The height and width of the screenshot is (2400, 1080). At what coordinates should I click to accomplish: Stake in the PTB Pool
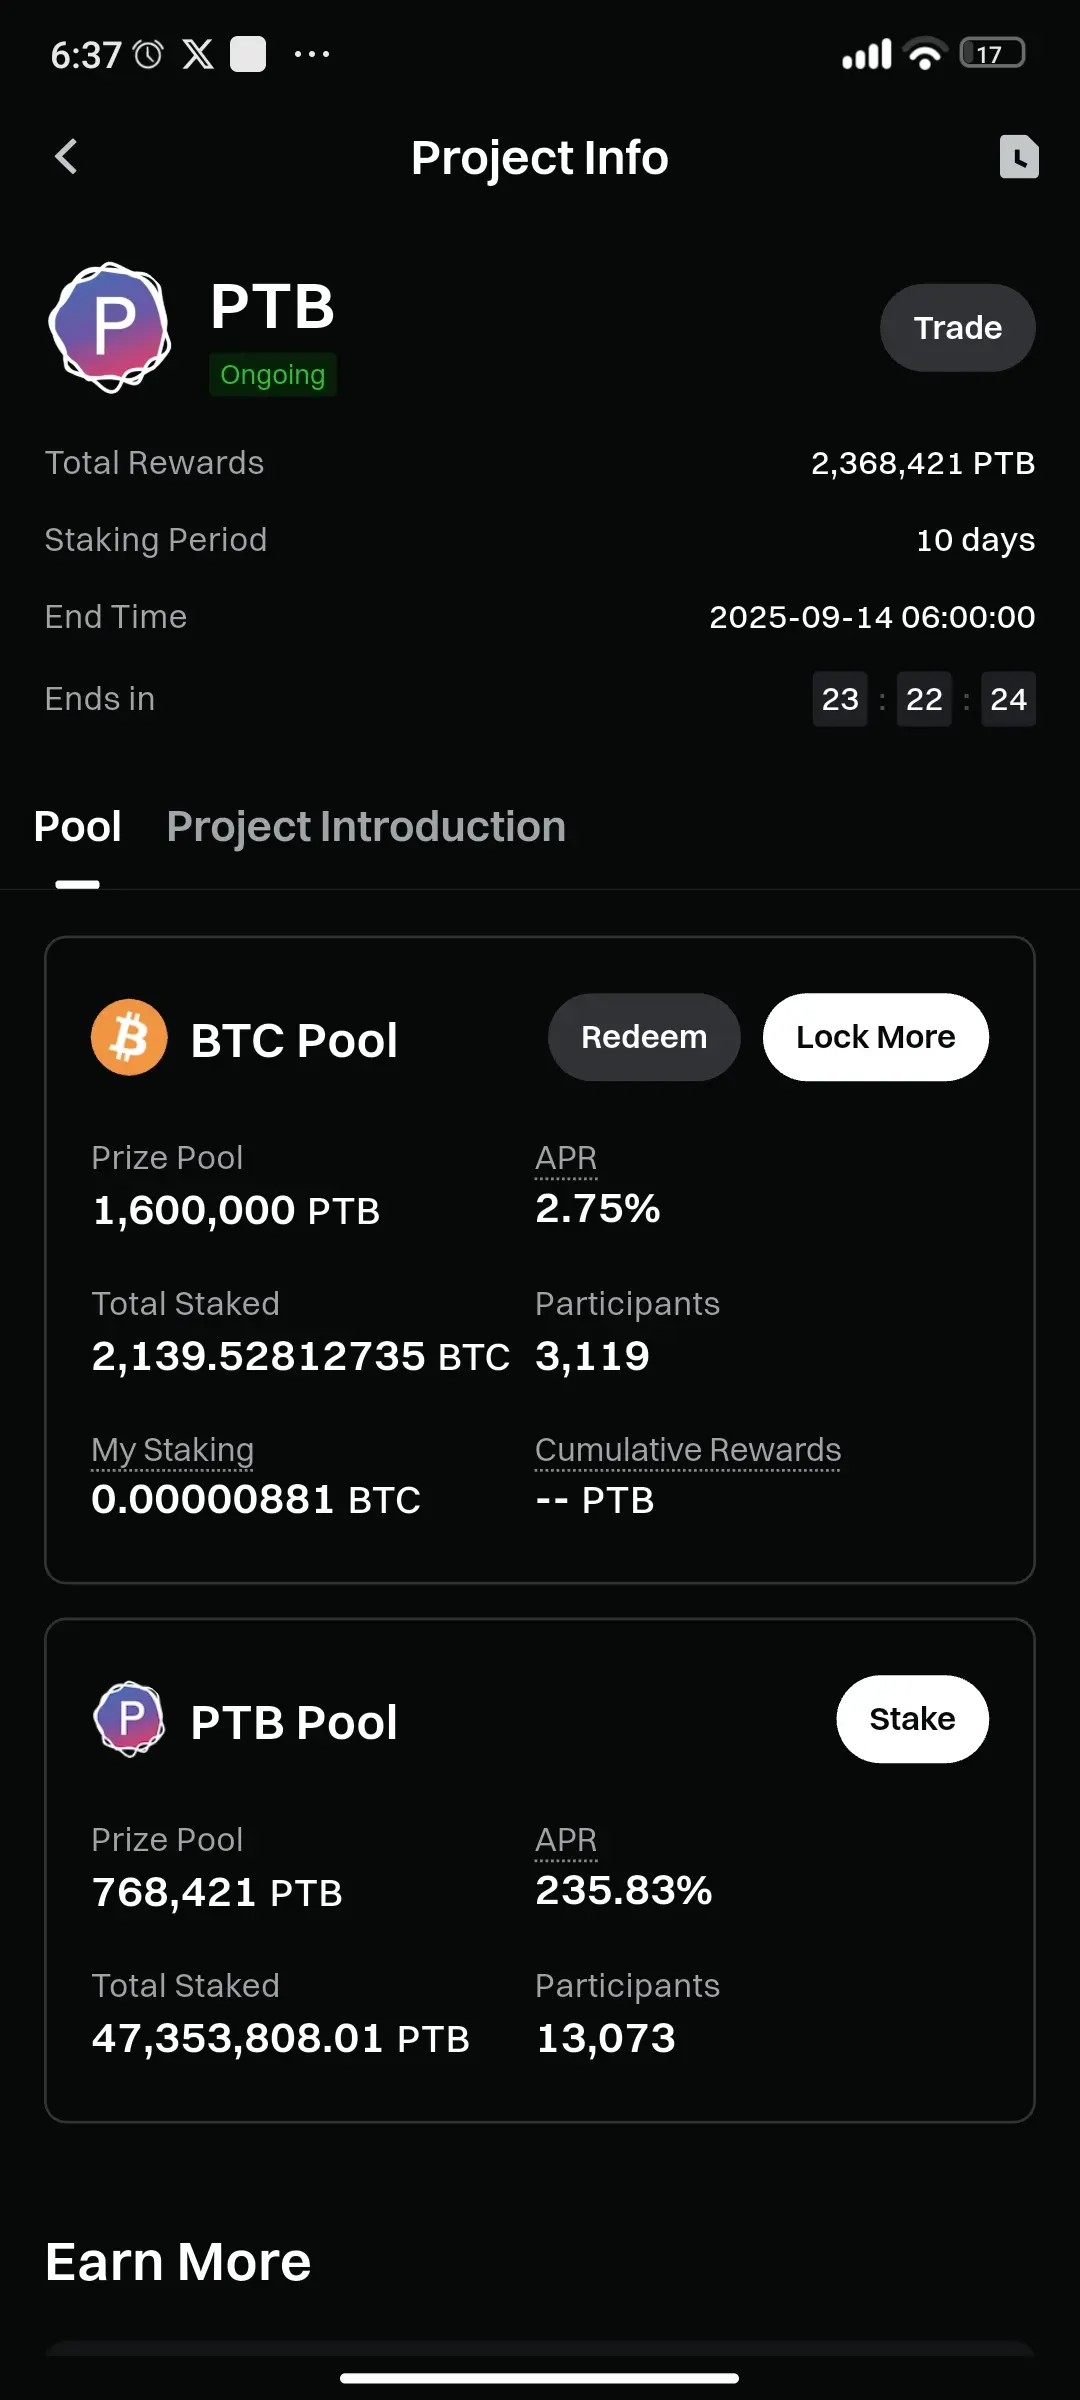(x=912, y=1719)
